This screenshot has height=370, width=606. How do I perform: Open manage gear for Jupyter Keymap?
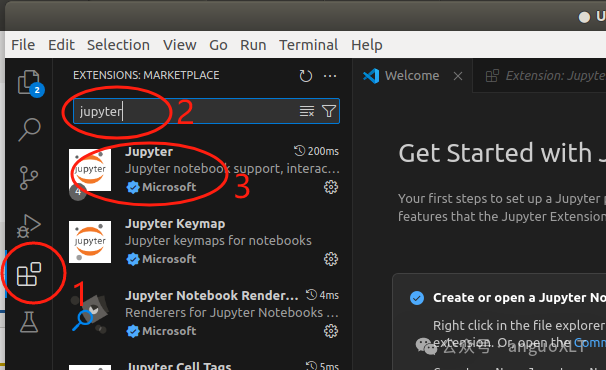(x=331, y=259)
